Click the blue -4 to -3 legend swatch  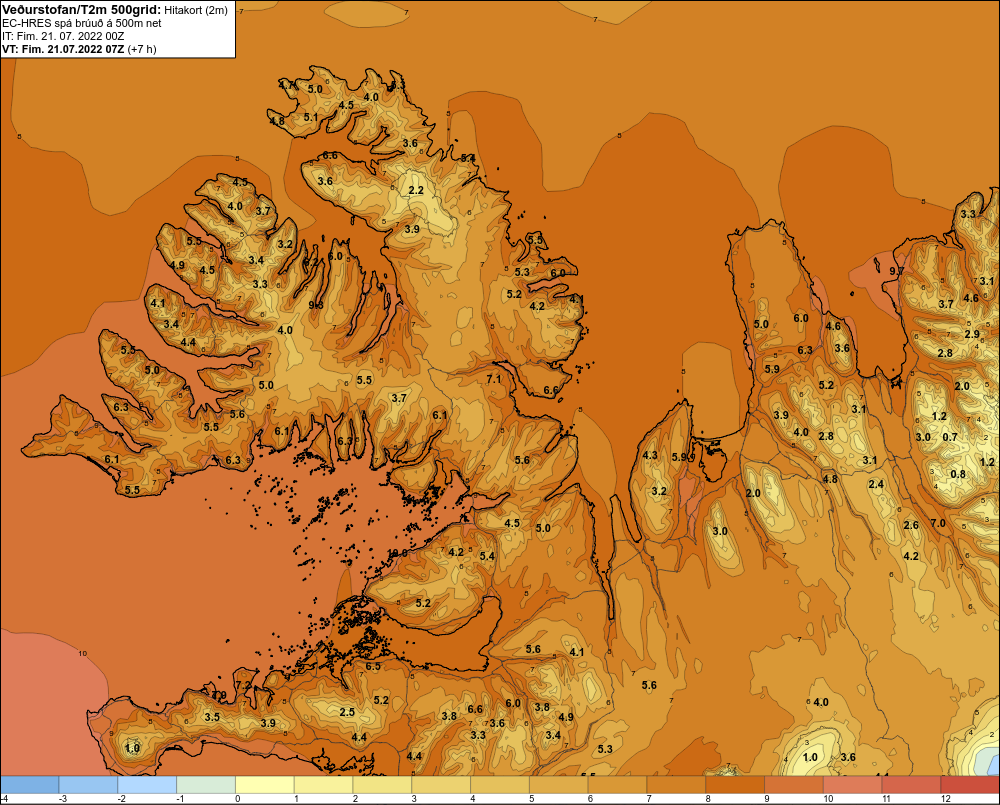pos(29,785)
